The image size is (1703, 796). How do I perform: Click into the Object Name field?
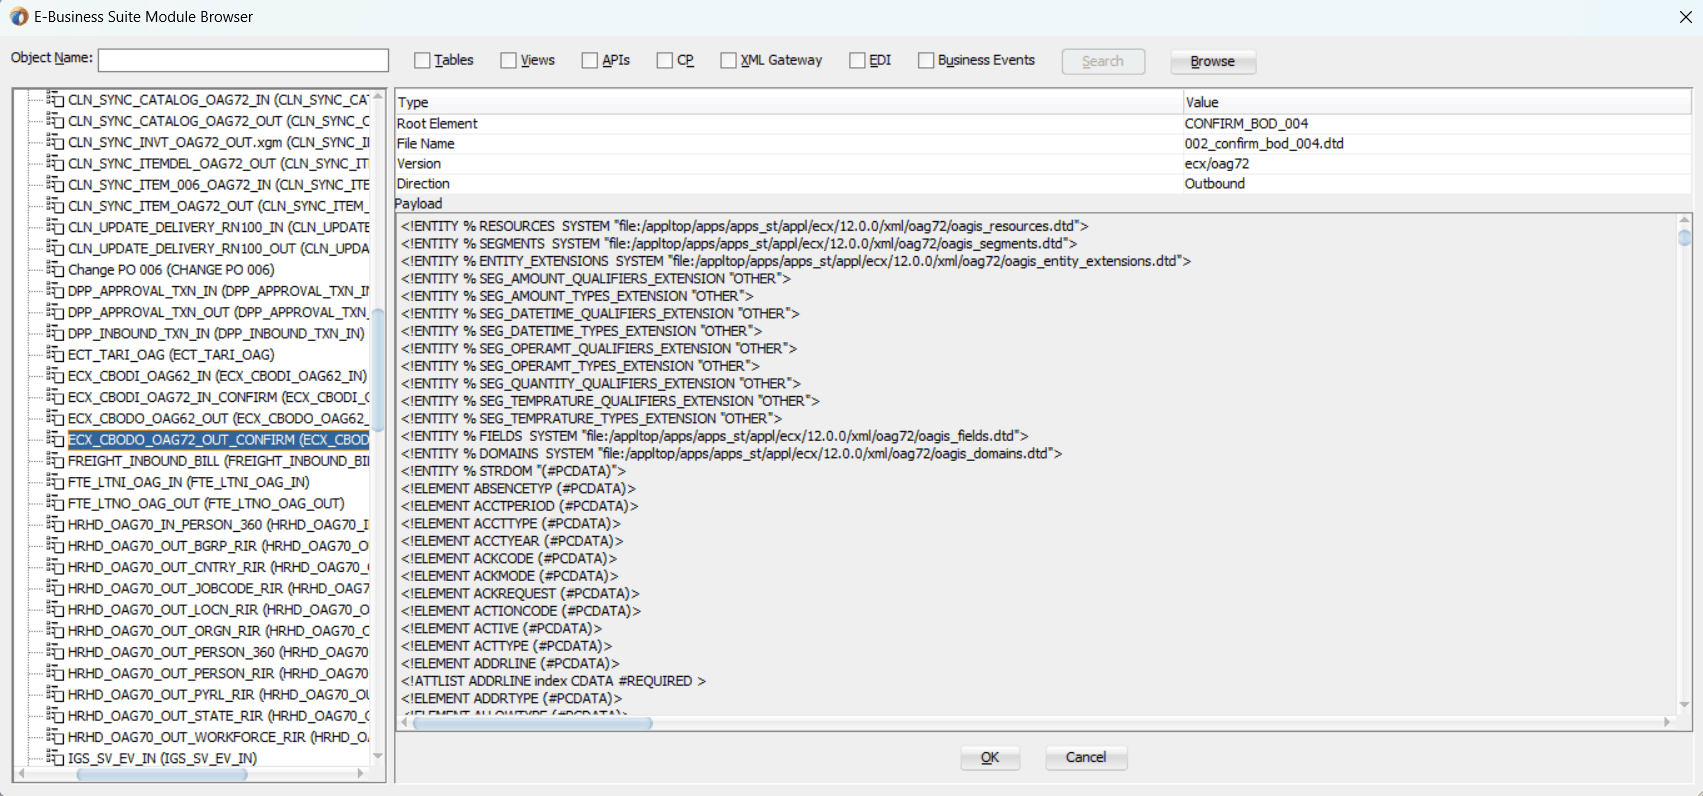(243, 60)
